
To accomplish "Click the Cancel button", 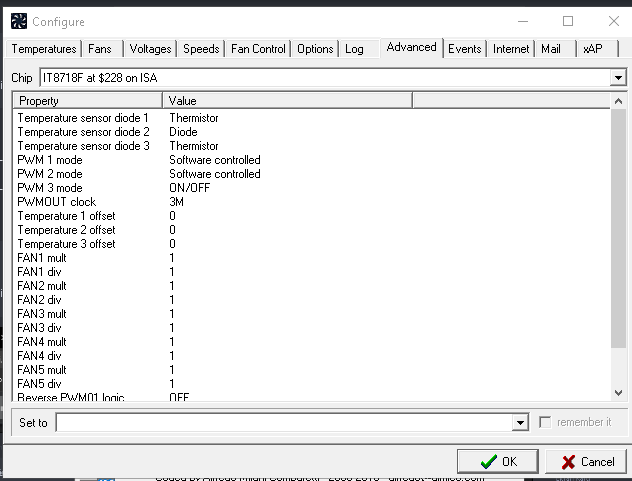I will pos(586,461).
